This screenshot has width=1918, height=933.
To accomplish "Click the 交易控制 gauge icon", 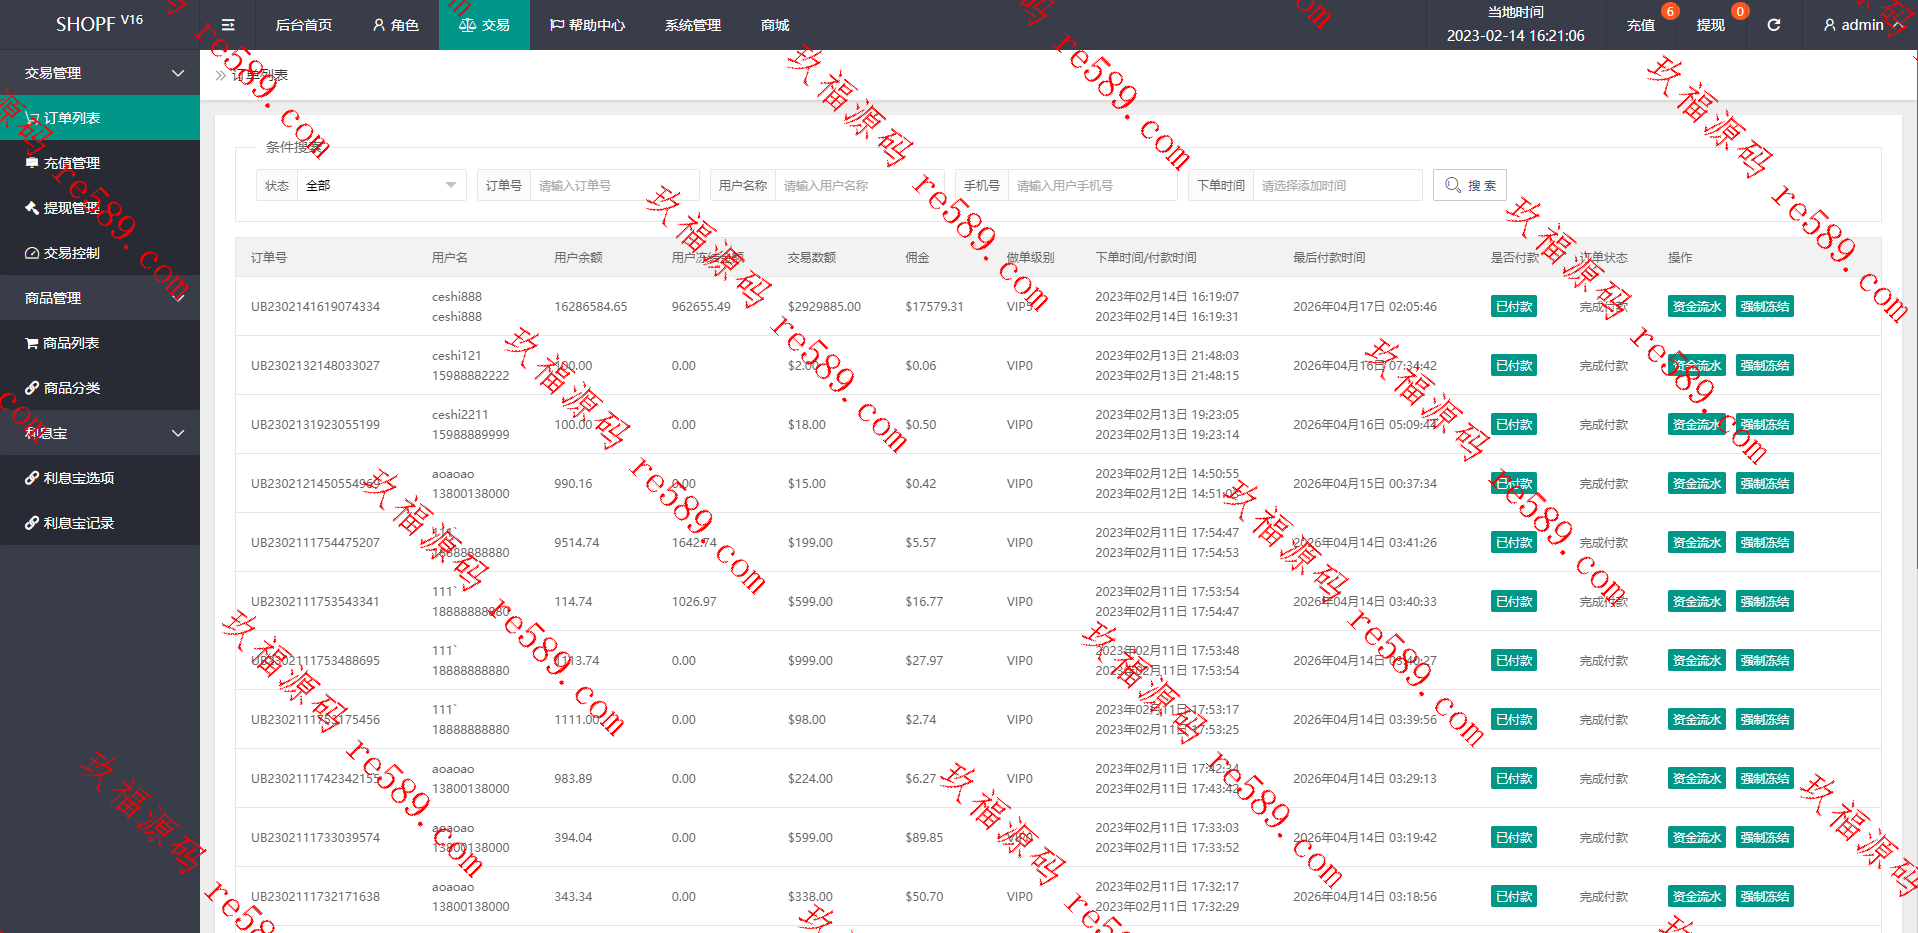I will [32, 253].
